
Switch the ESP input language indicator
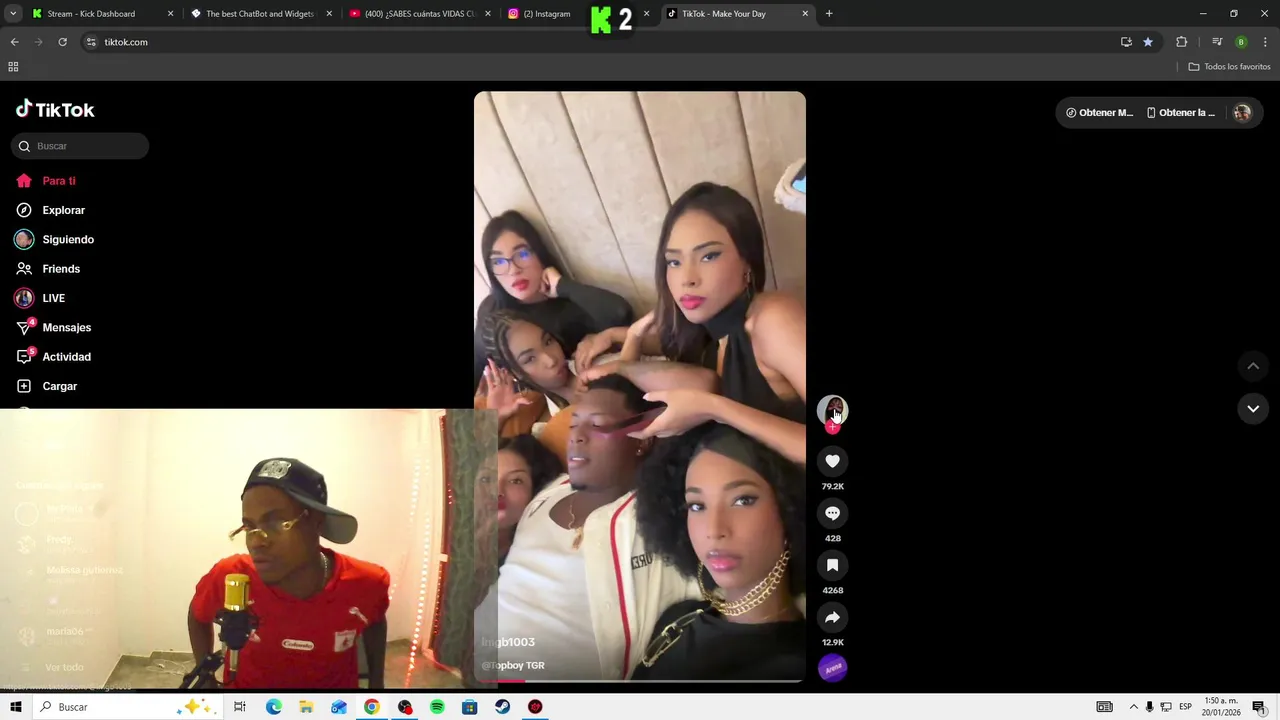1186,707
